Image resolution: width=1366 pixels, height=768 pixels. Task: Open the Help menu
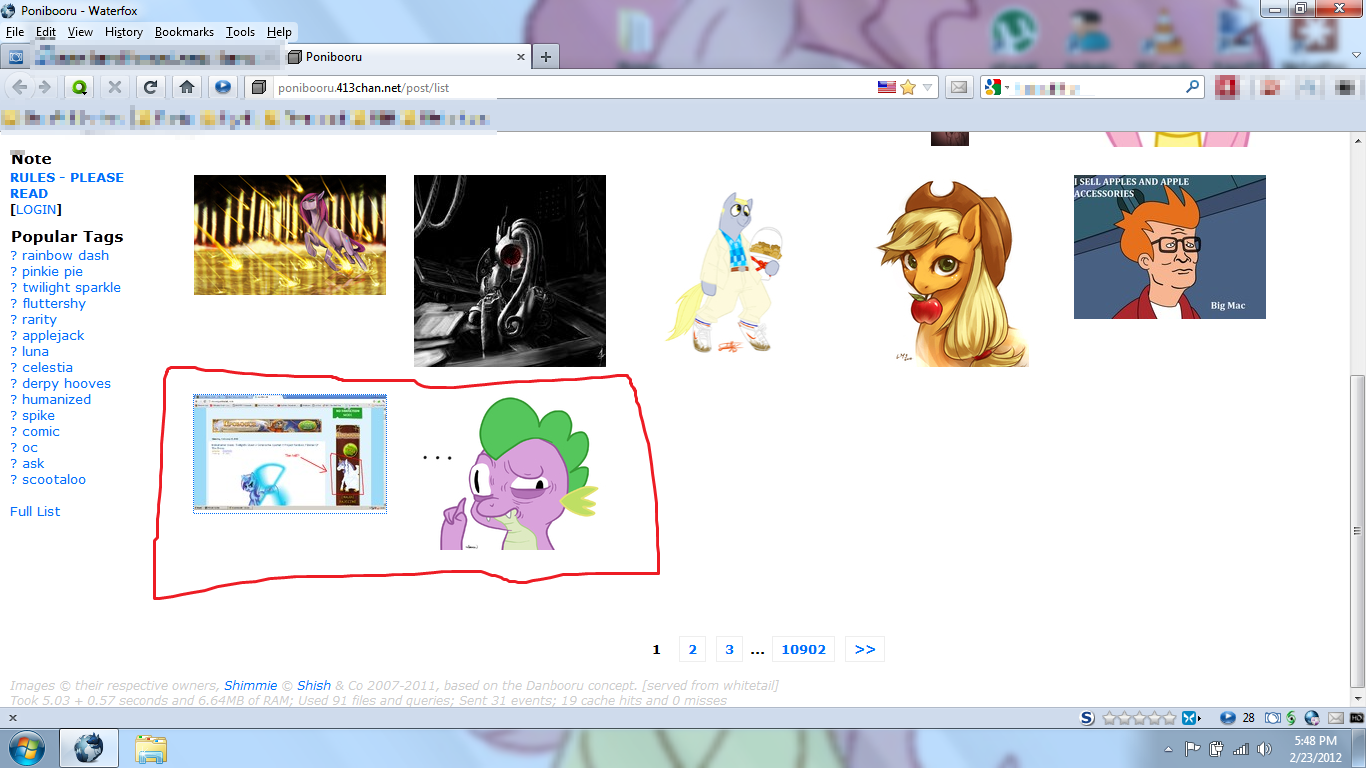(279, 32)
